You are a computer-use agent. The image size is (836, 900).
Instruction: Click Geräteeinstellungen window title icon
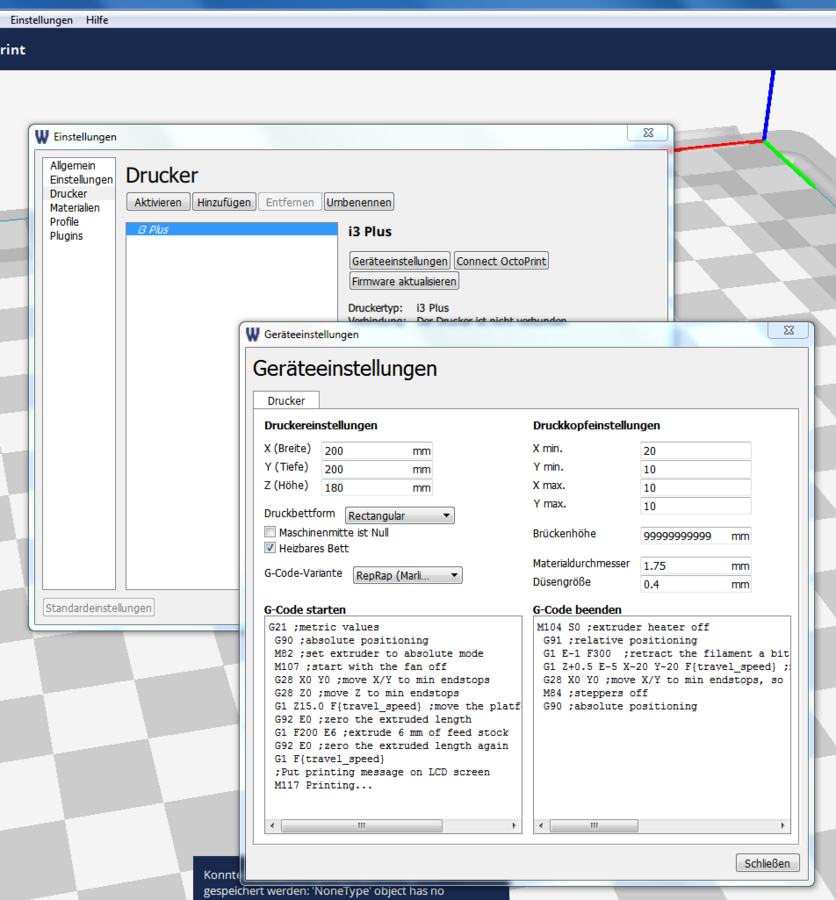pyautogui.click(x=252, y=335)
